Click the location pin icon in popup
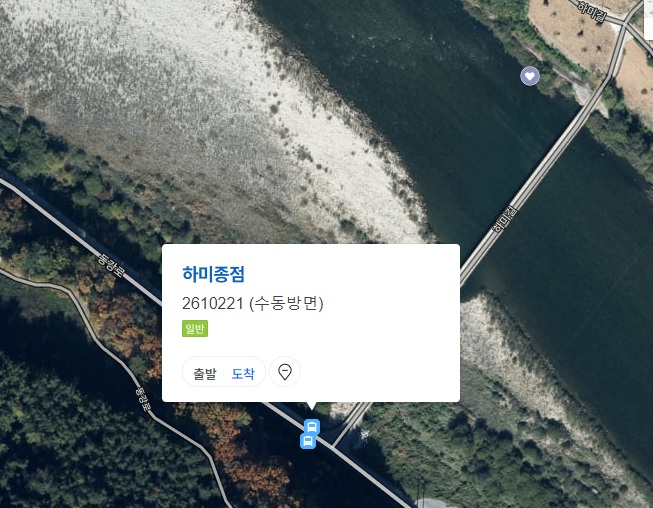The height and width of the screenshot is (508, 653). coord(285,371)
